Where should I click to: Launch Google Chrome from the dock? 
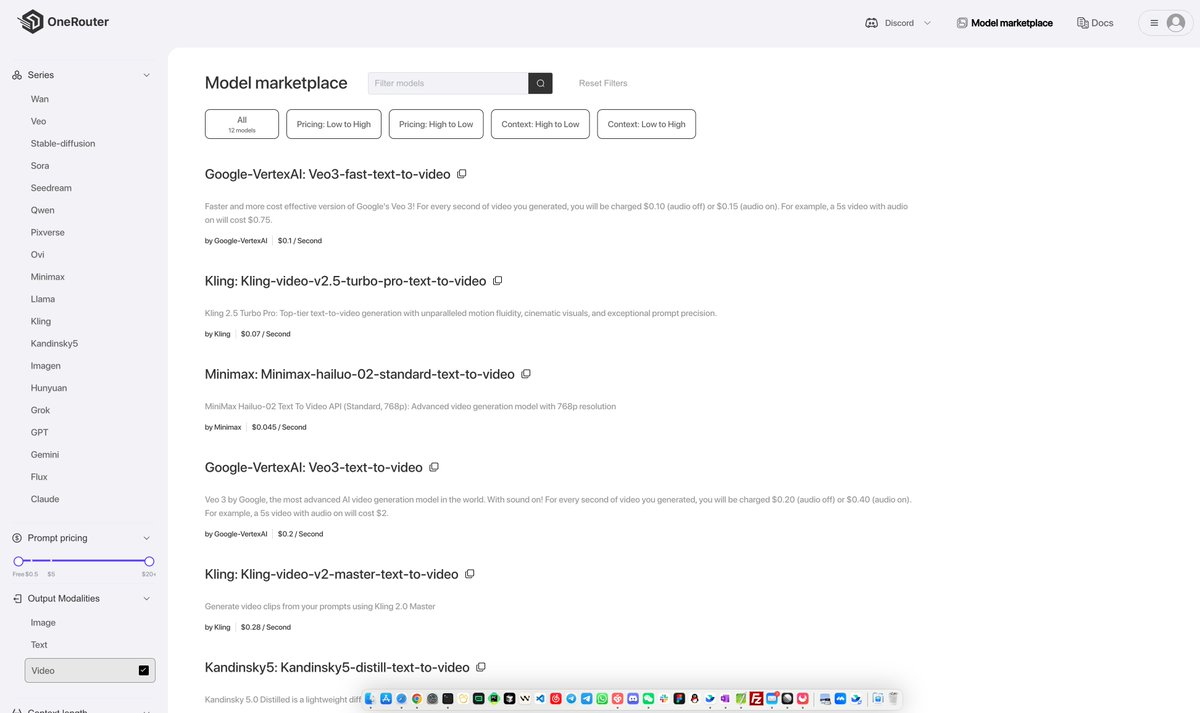(417, 698)
